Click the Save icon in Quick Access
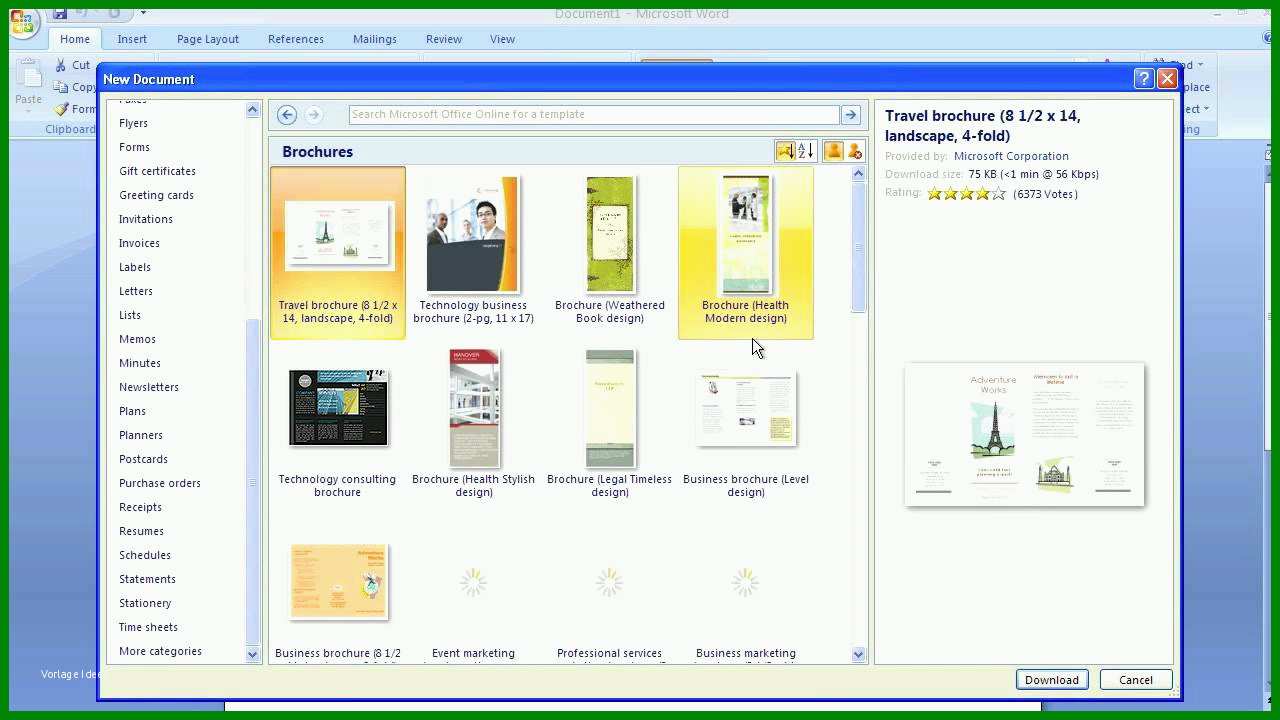Screen dimensions: 1280x720 pyautogui.click(x=60, y=13)
